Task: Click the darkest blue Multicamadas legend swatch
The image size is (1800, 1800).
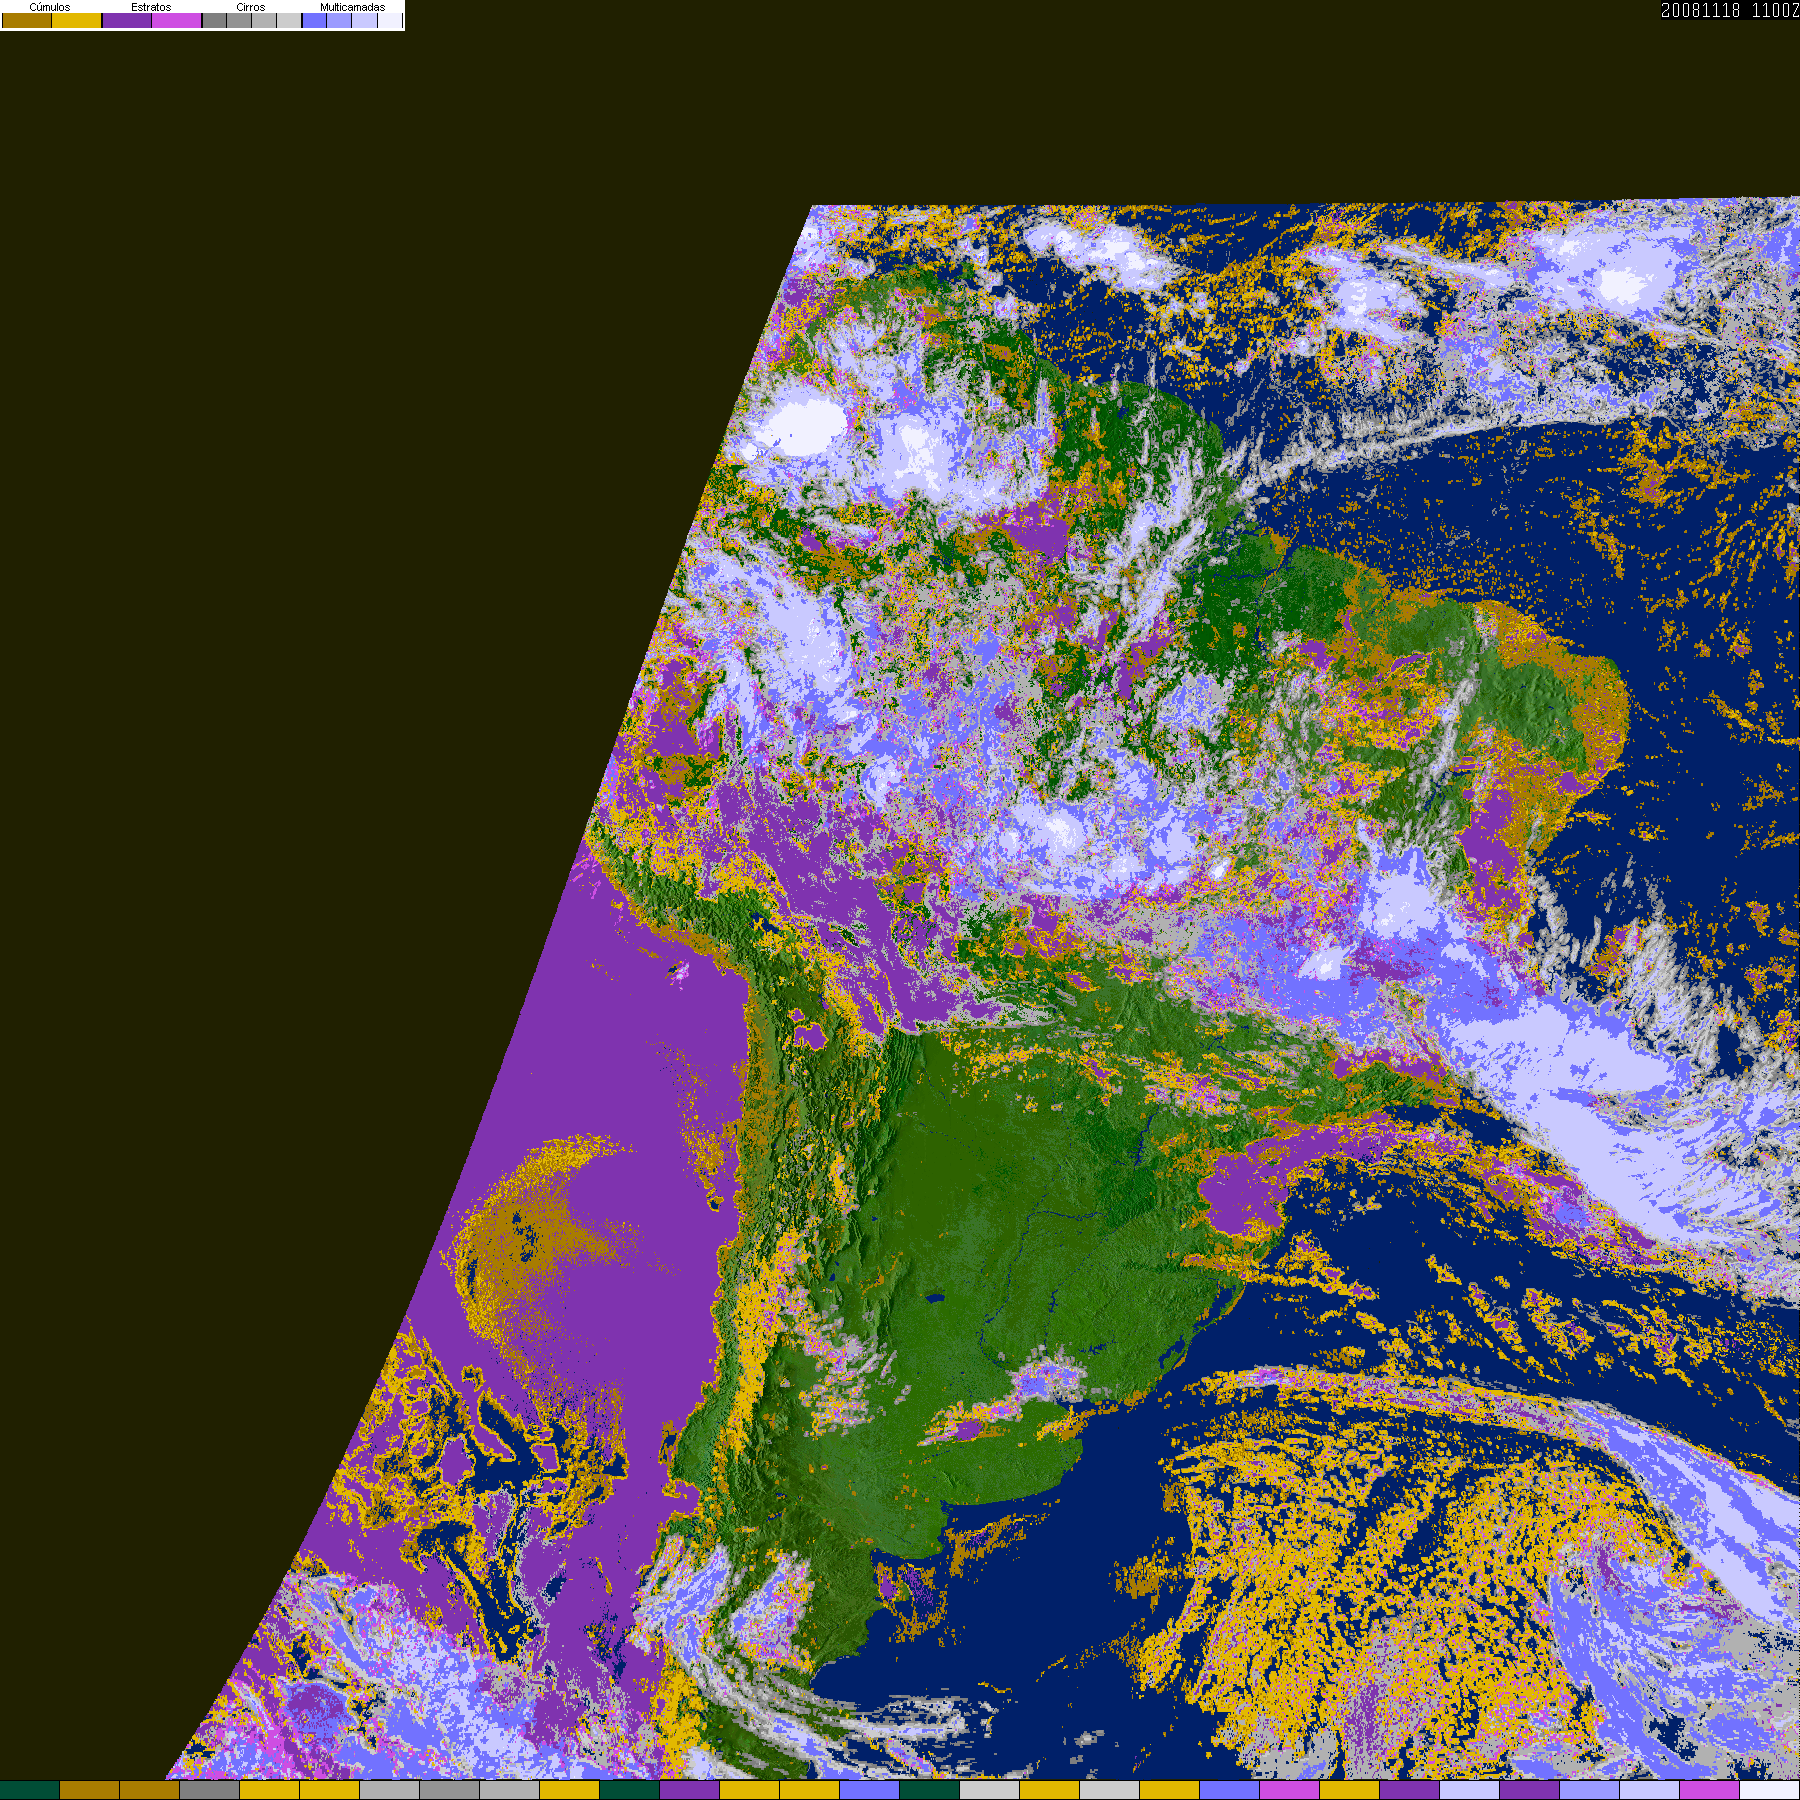Action: pyautogui.click(x=315, y=21)
